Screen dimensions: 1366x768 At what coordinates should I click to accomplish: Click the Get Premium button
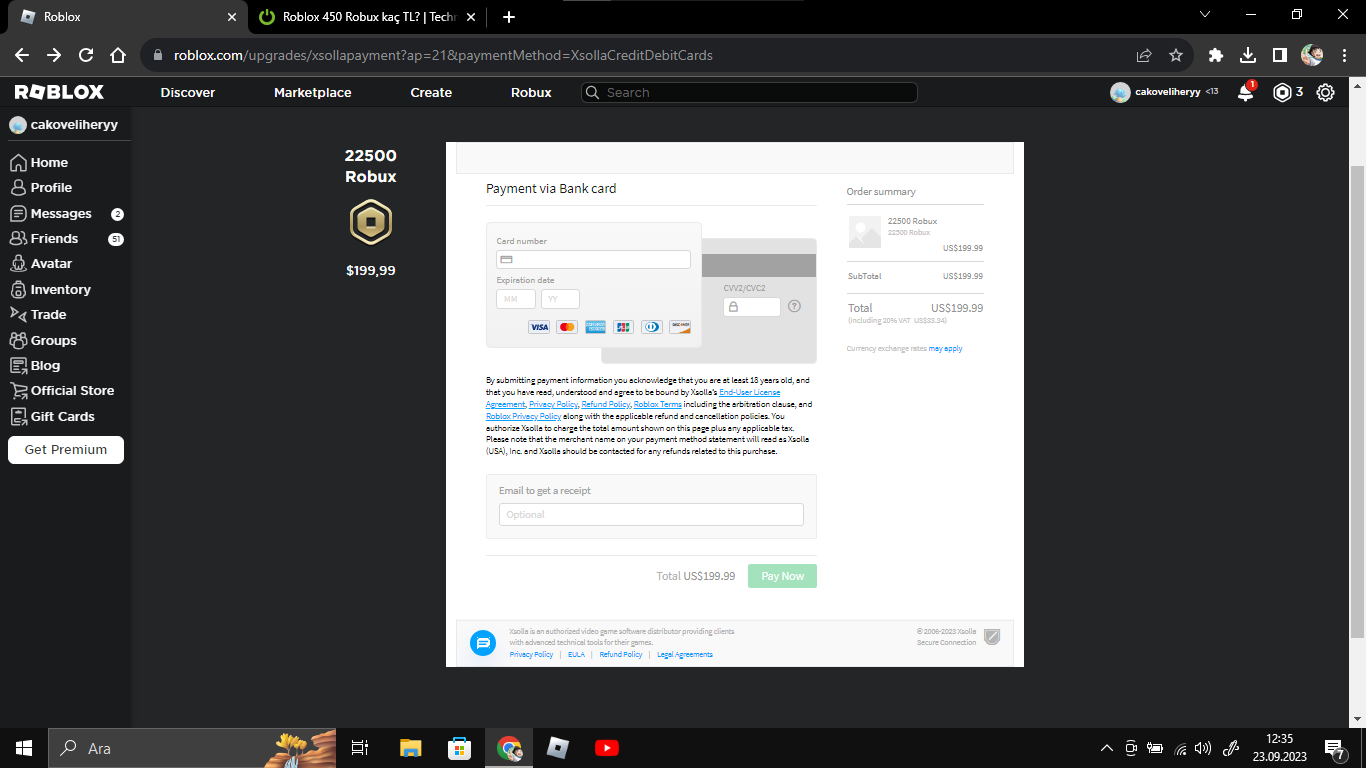click(x=66, y=450)
